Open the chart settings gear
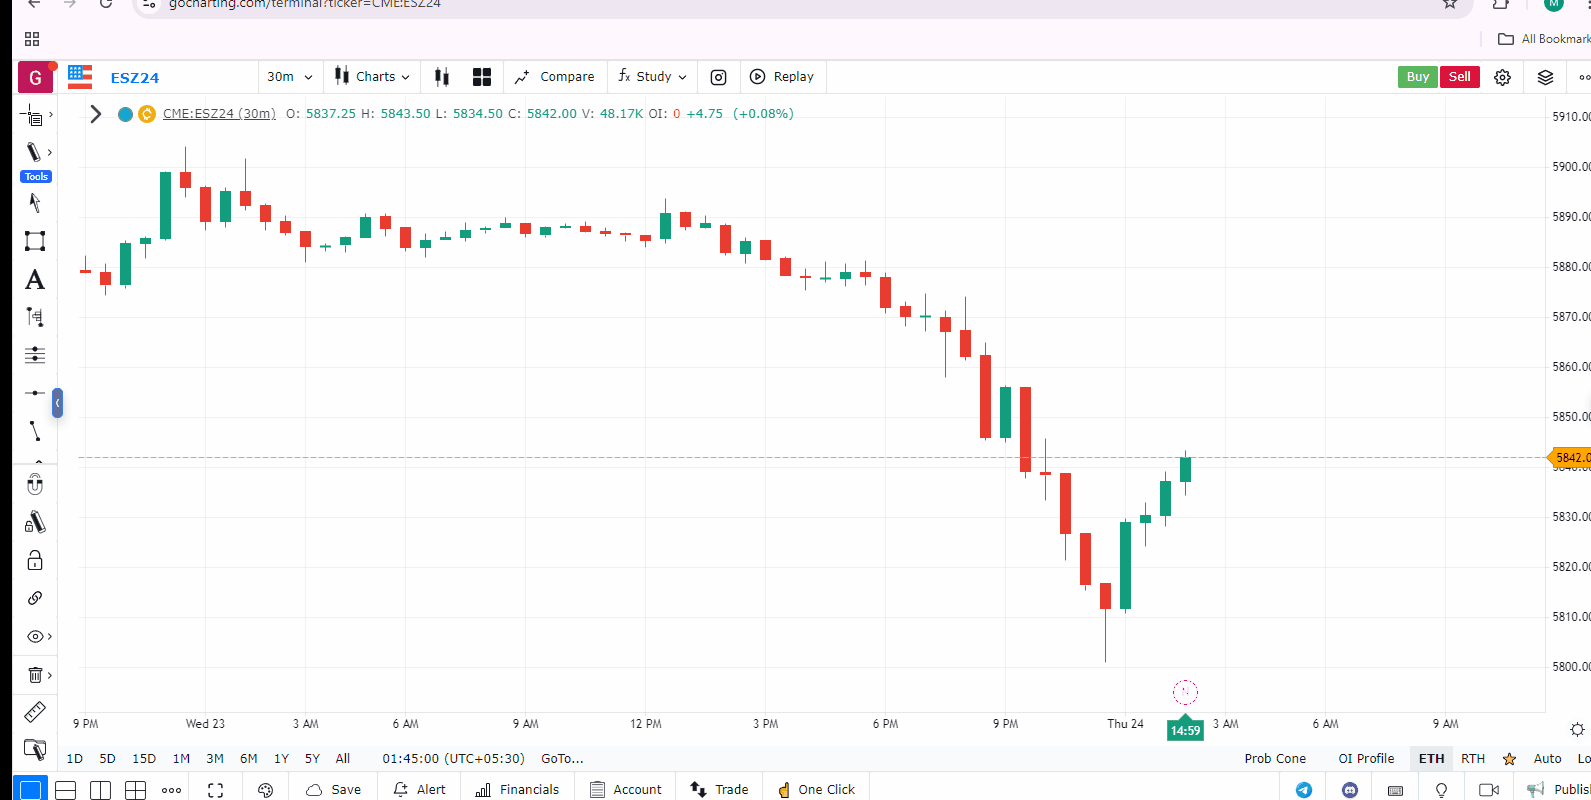The width and height of the screenshot is (1591, 800). point(1502,77)
